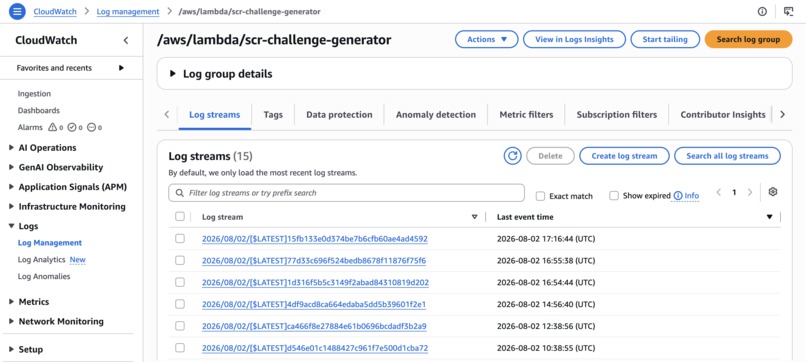Click Start tailing button
Screen dimensions: 806x362
(665, 39)
